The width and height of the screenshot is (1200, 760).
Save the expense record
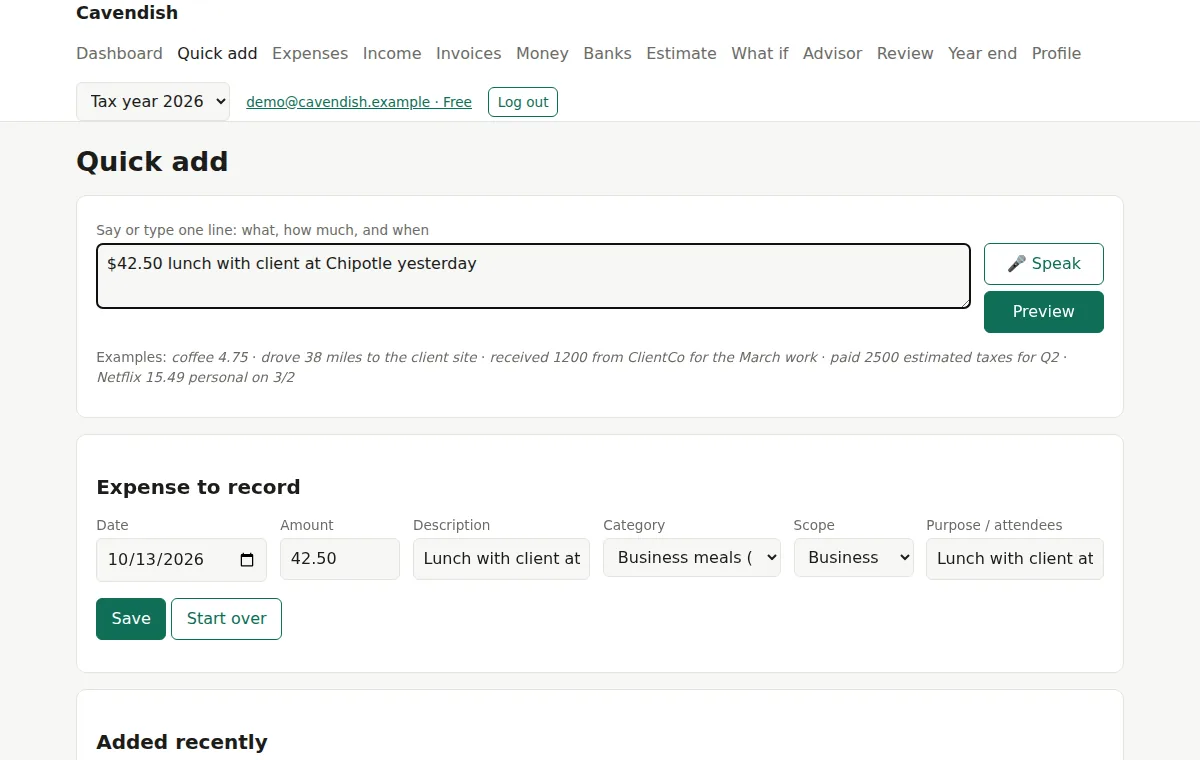coord(131,619)
